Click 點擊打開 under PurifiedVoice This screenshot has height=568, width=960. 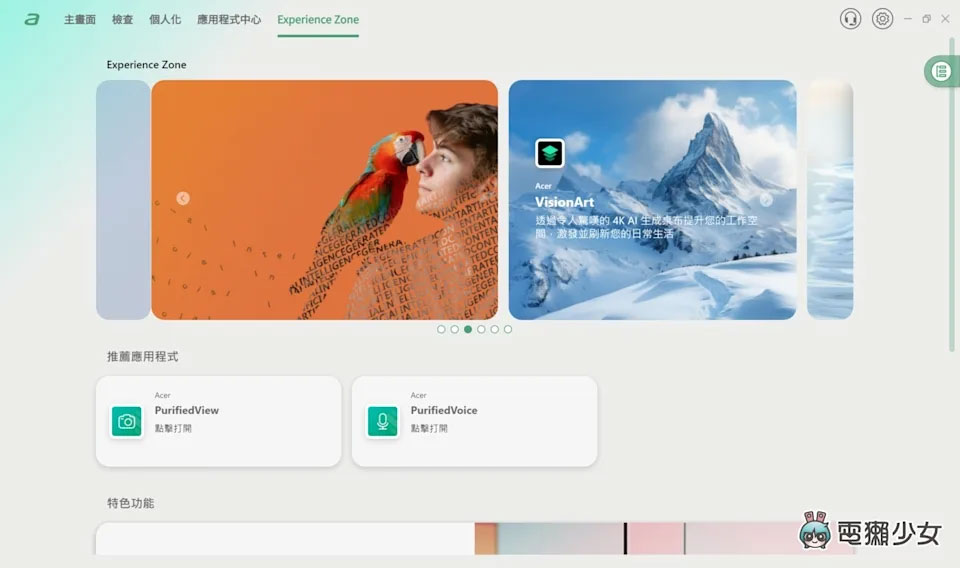coord(429,428)
